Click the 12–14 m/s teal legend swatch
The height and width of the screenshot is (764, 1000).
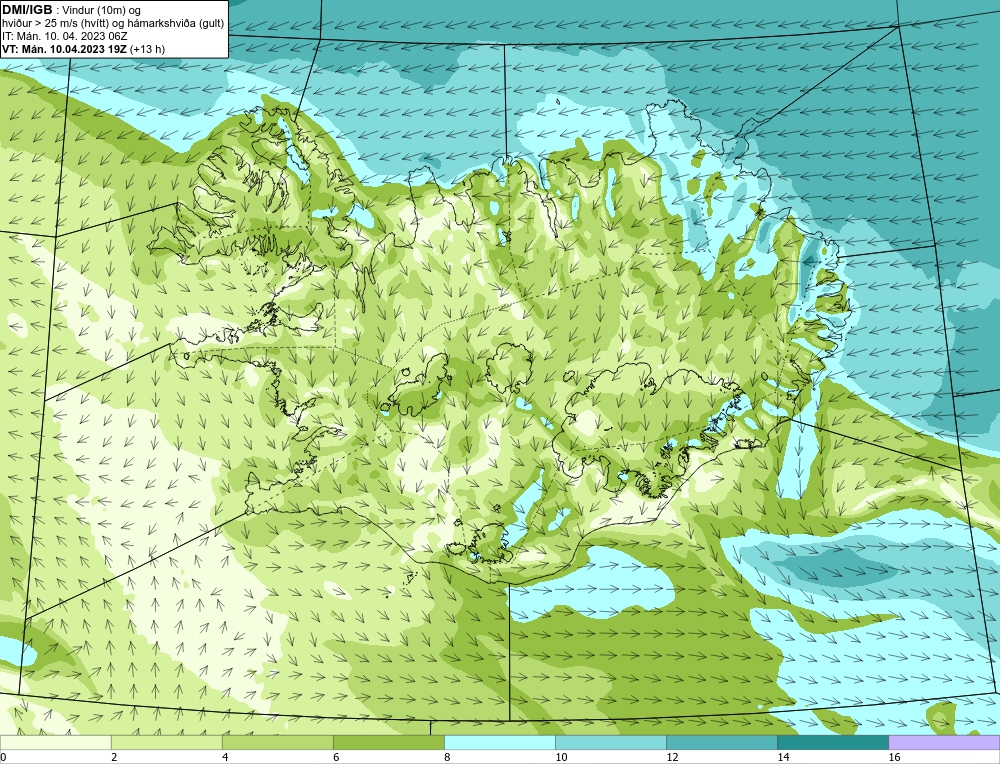[721, 742]
